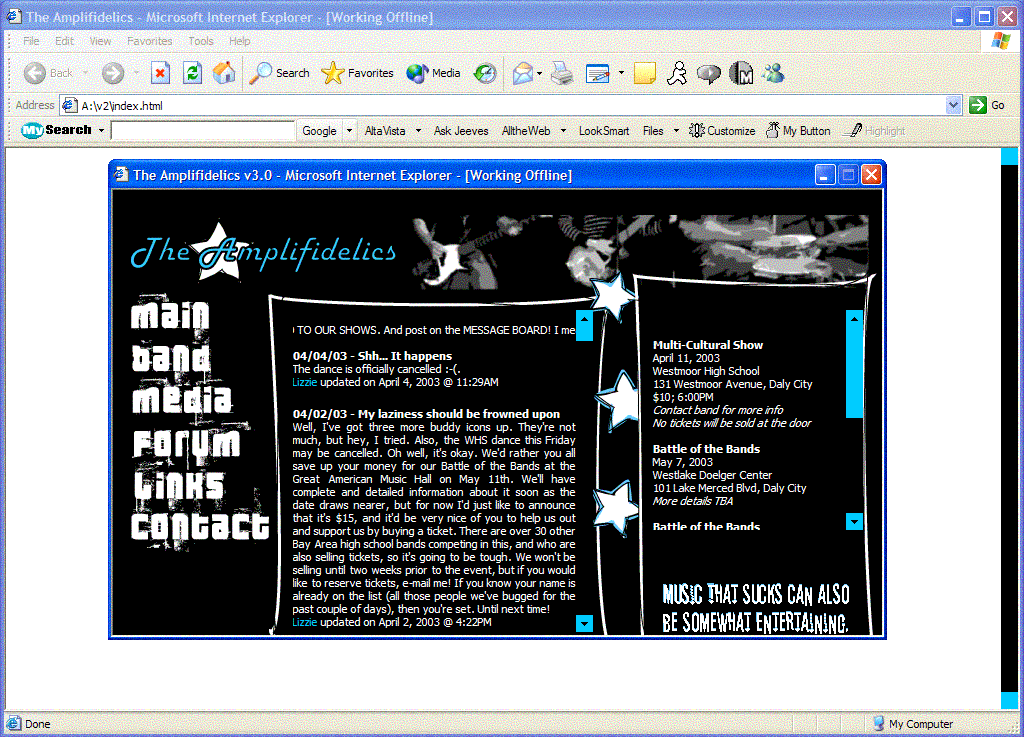This screenshot has height=737, width=1024.
Task: Click Lizzie link in April 2 update
Action: 304,622
